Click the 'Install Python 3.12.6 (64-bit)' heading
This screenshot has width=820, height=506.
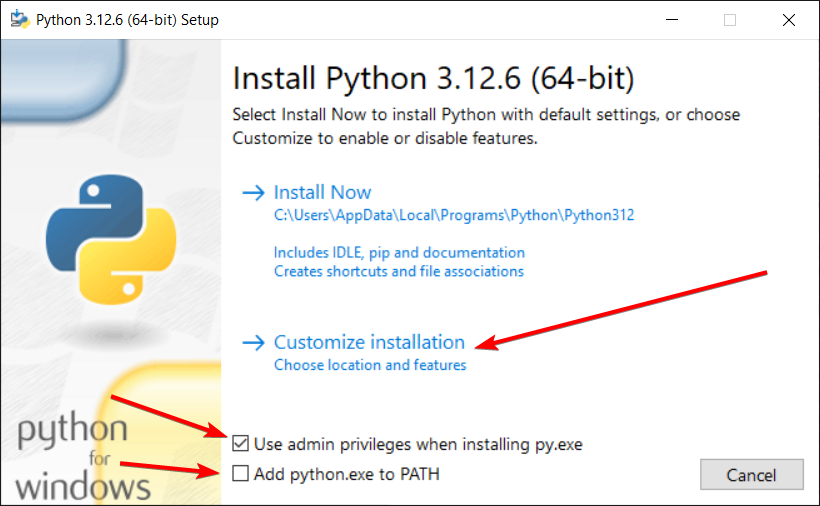point(434,78)
